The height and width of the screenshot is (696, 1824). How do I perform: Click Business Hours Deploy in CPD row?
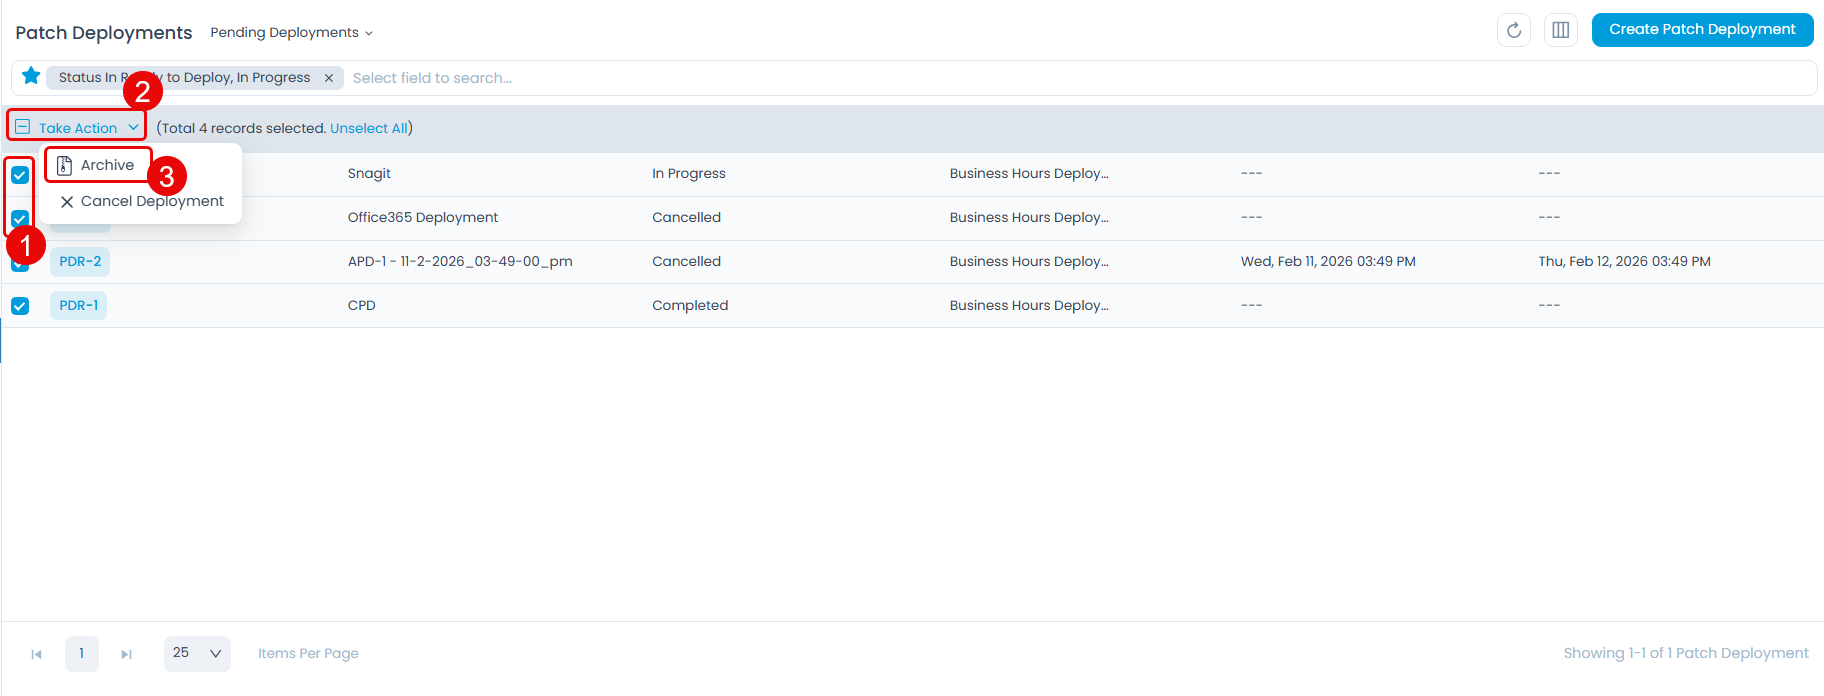1029,305
